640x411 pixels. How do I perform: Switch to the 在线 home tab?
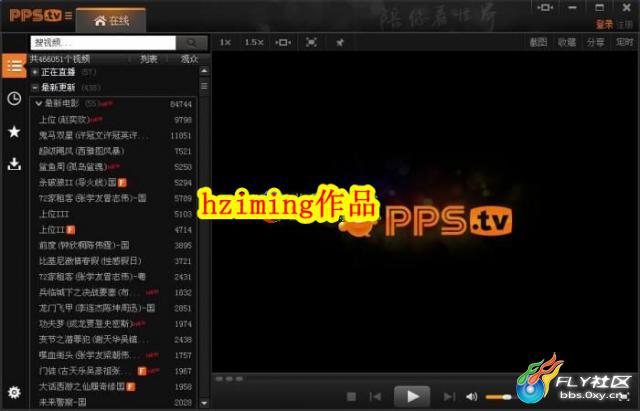tap(111, 20)
